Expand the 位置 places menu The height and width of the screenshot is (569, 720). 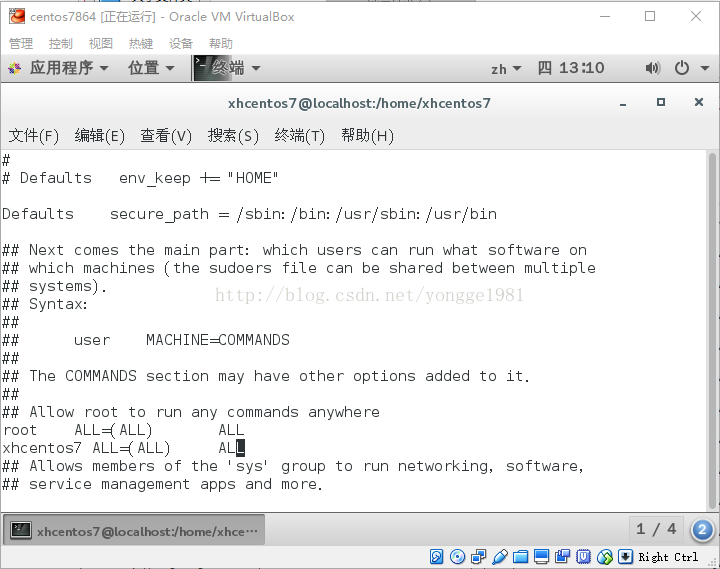click(x=151, y=68)
